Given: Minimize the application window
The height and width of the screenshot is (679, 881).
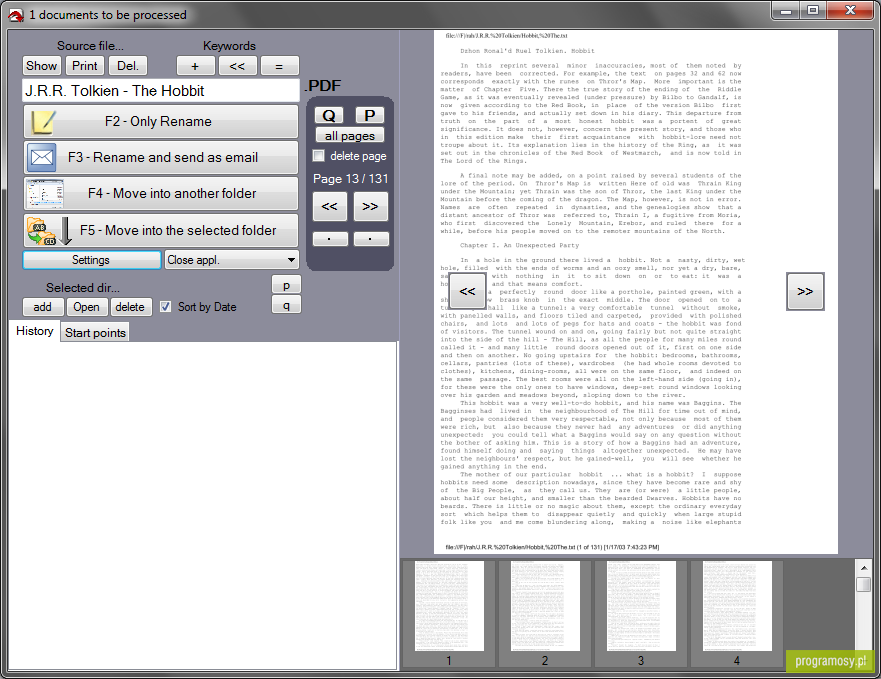Looking at the screenshot, I should pyautogui.click(x=786, y=11).
